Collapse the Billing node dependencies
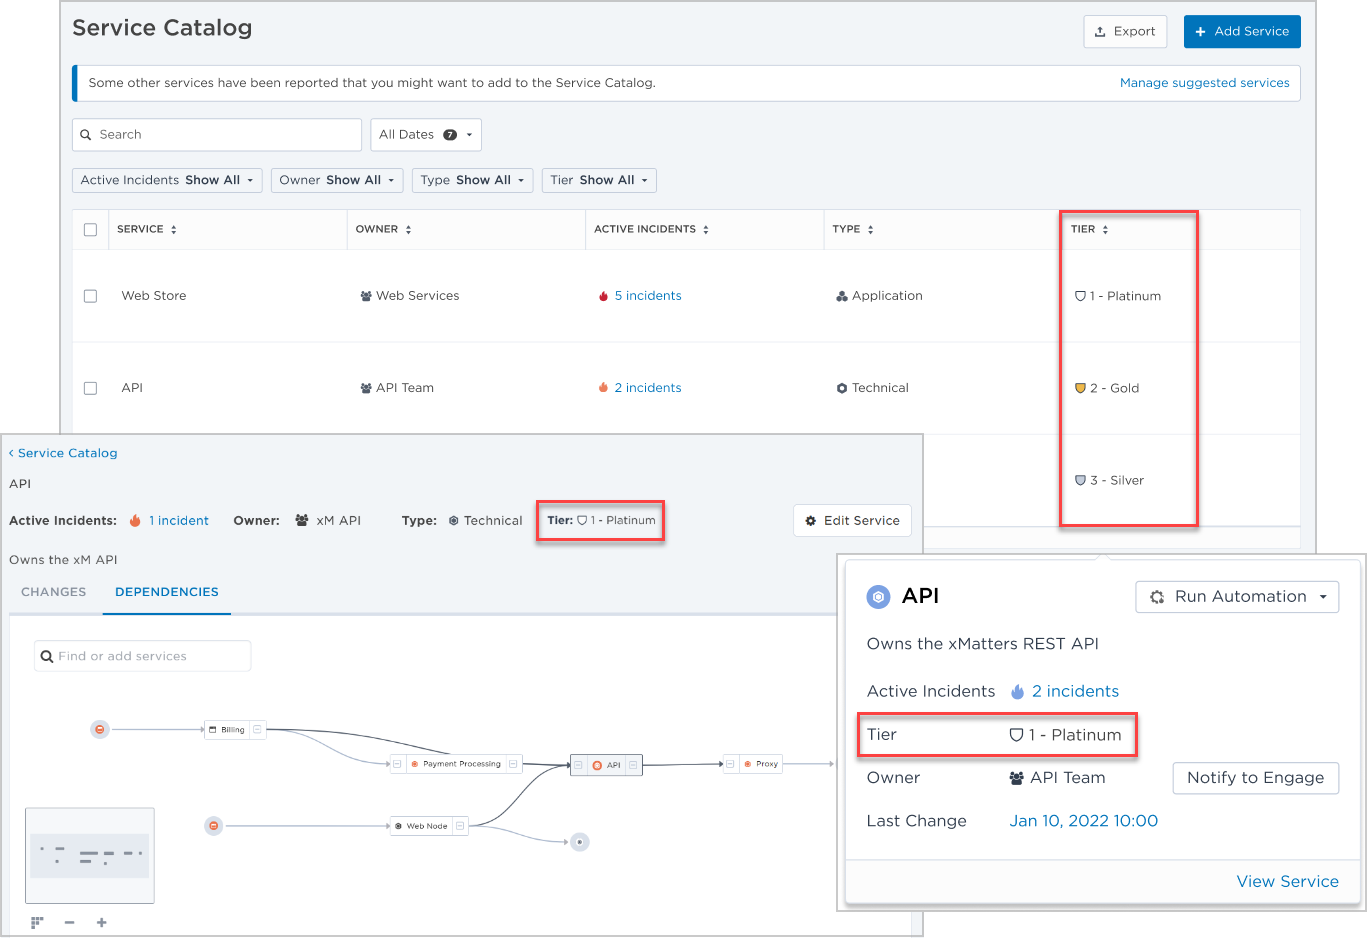 pos(257,730)
